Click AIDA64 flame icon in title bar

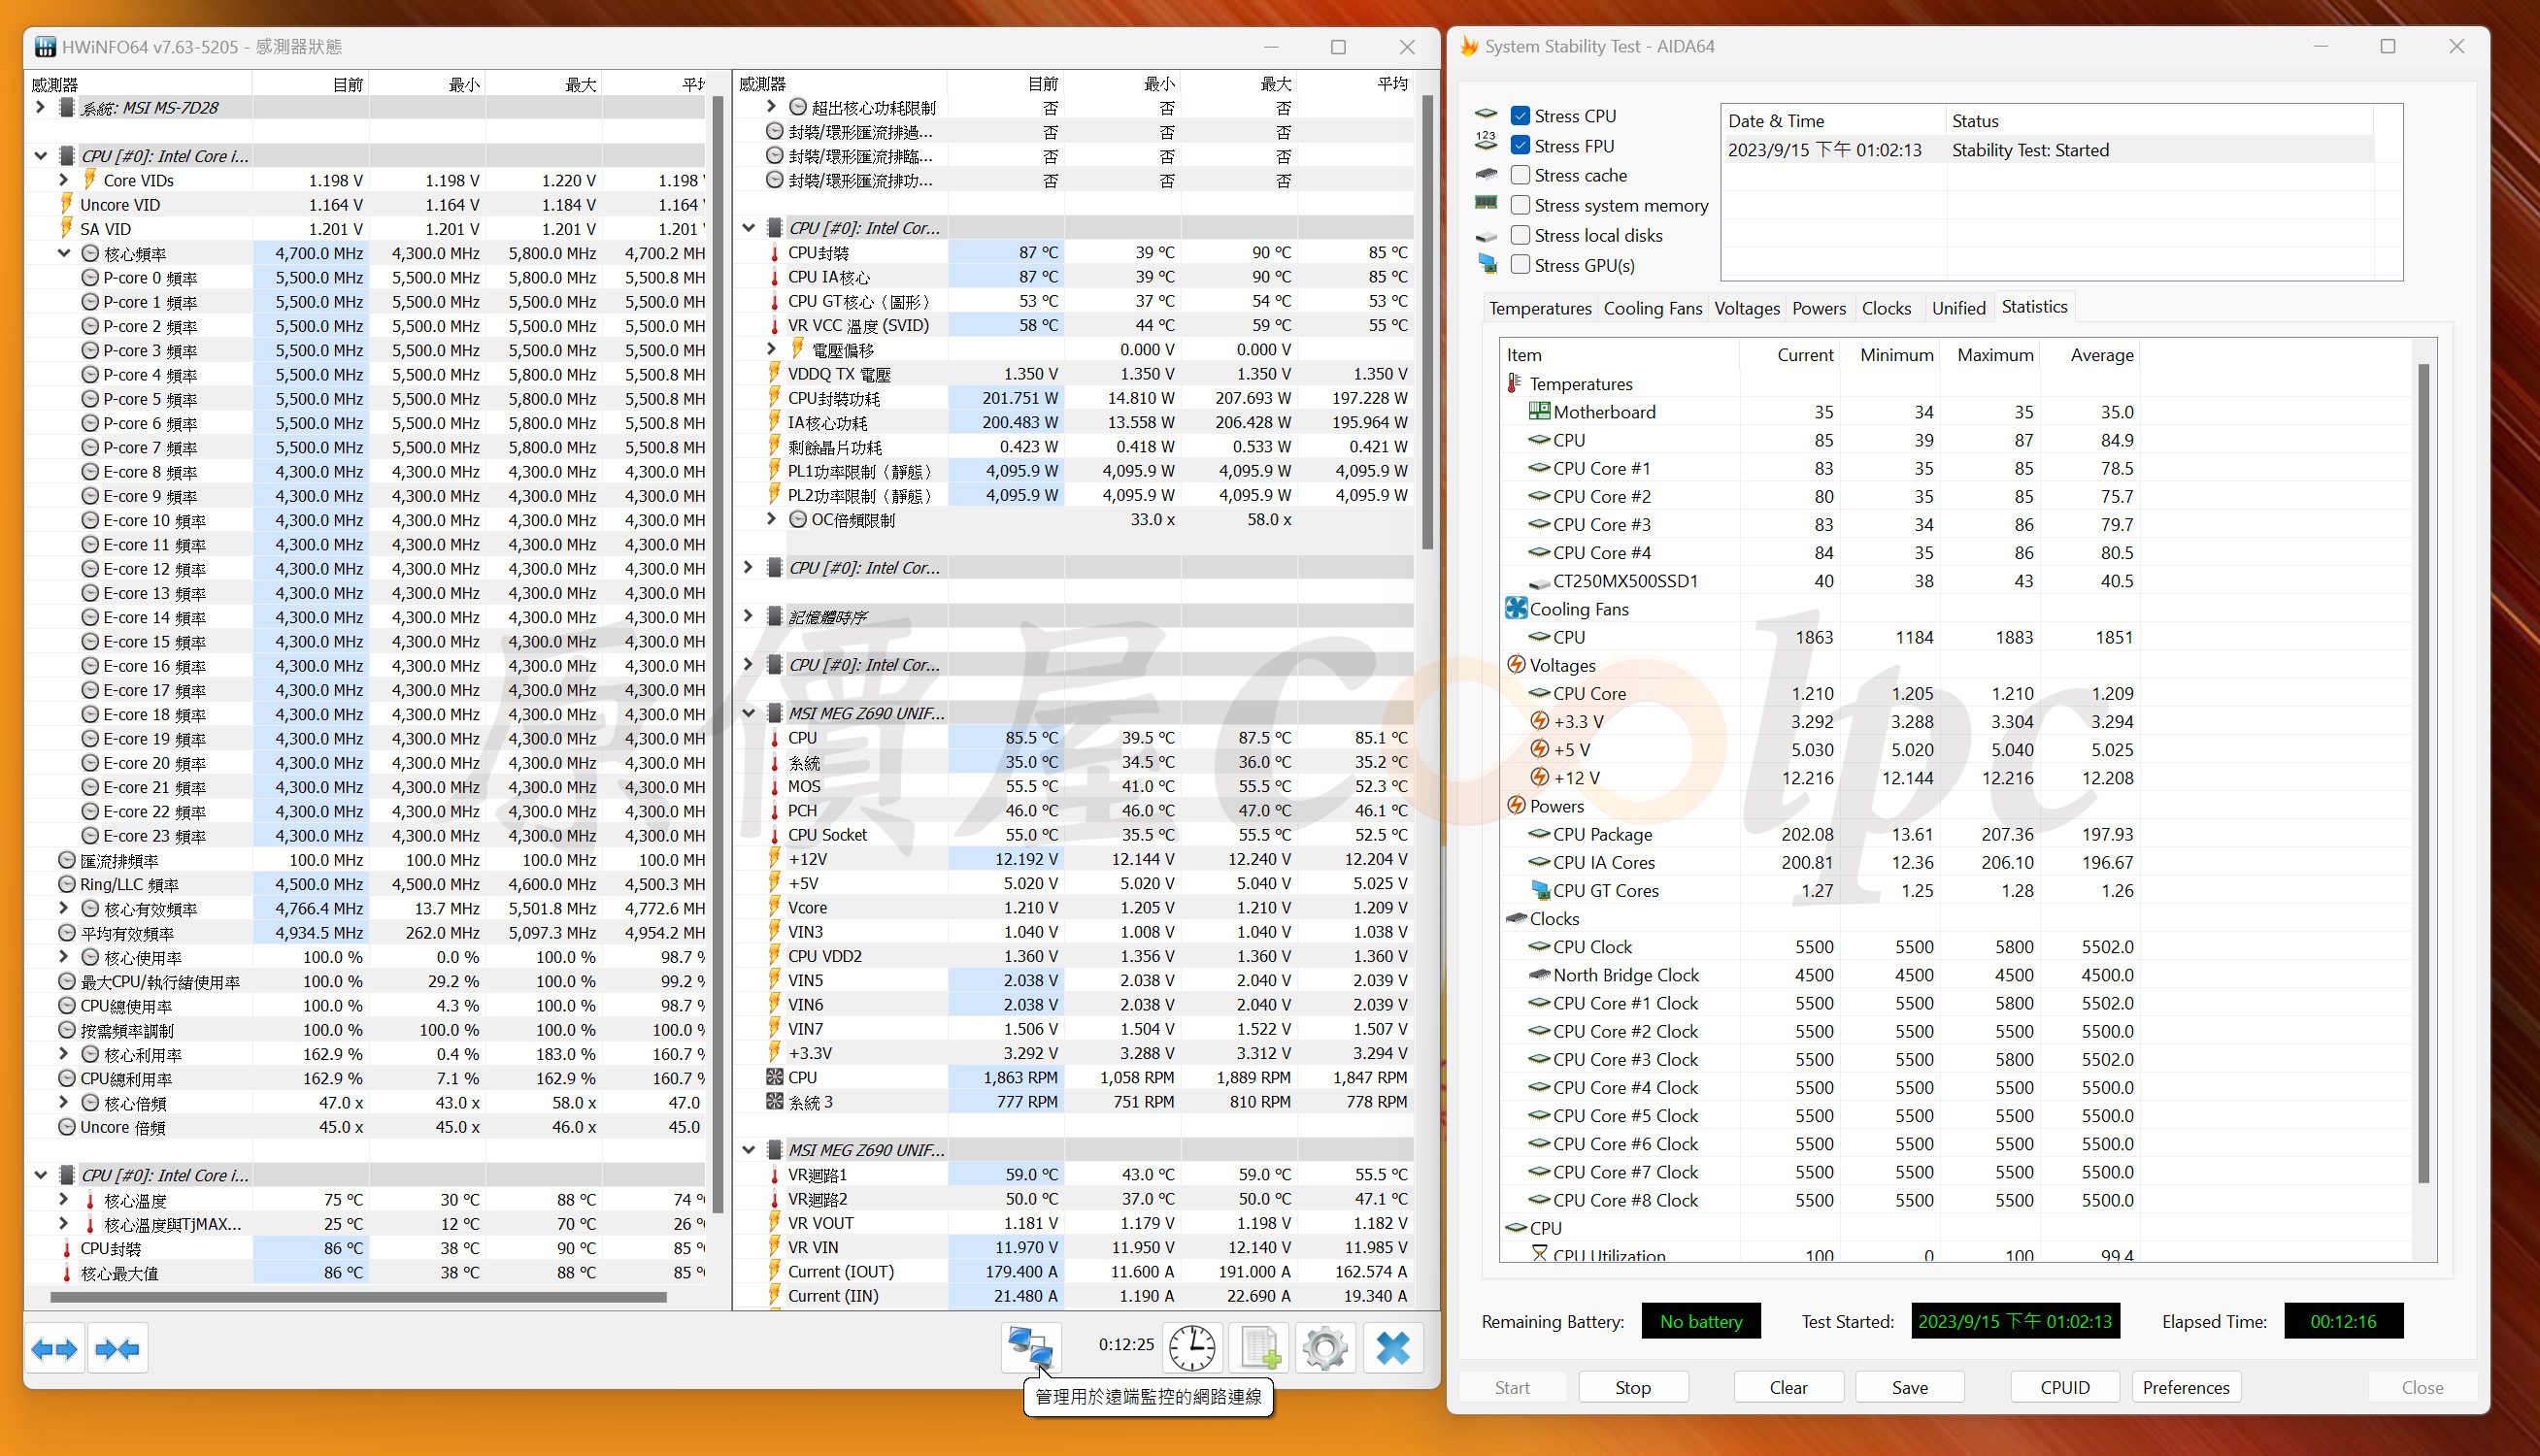tap(1468, 46)
